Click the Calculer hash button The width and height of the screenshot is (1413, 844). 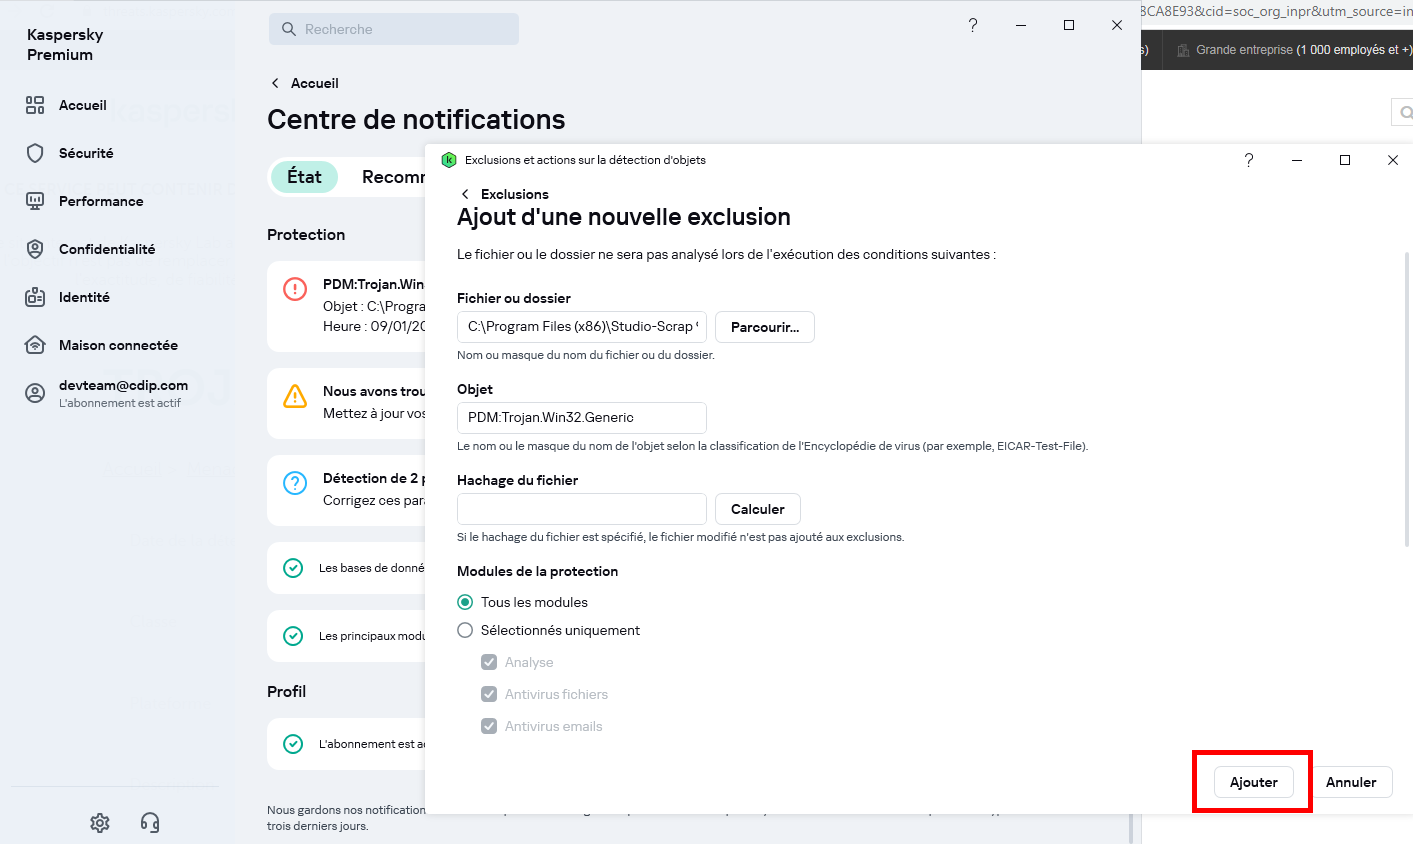click(x=758, y=509)
